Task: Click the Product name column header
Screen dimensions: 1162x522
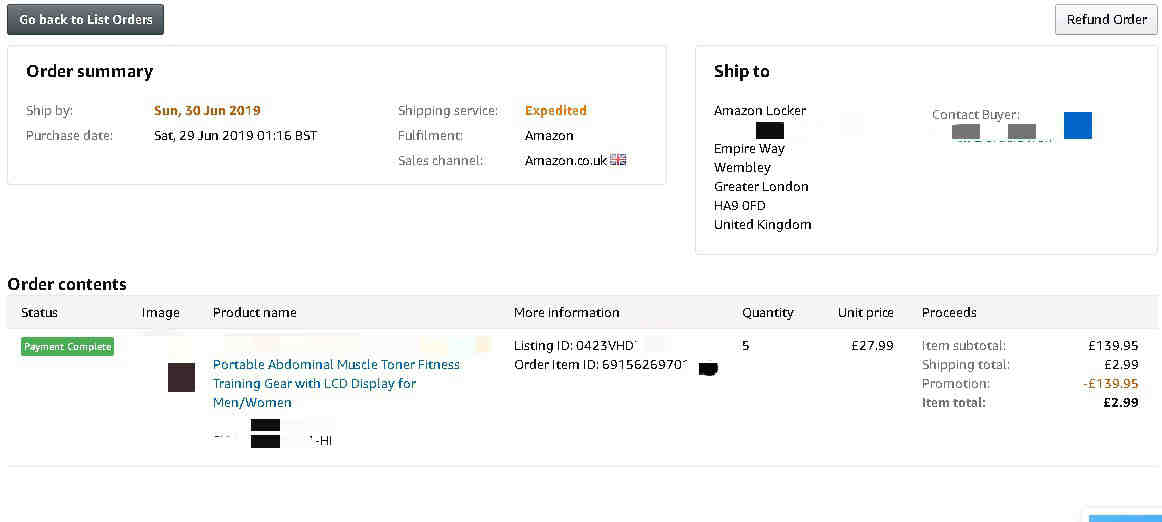Action: [x=254, y=312]
